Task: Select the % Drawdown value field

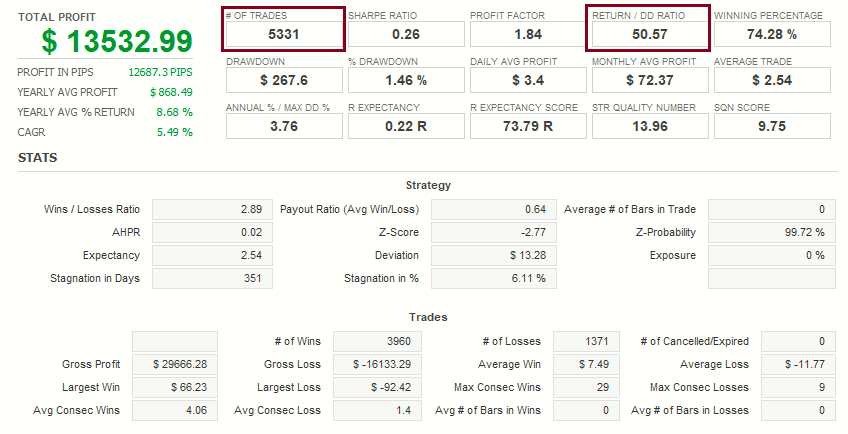Action: (406, 80)
